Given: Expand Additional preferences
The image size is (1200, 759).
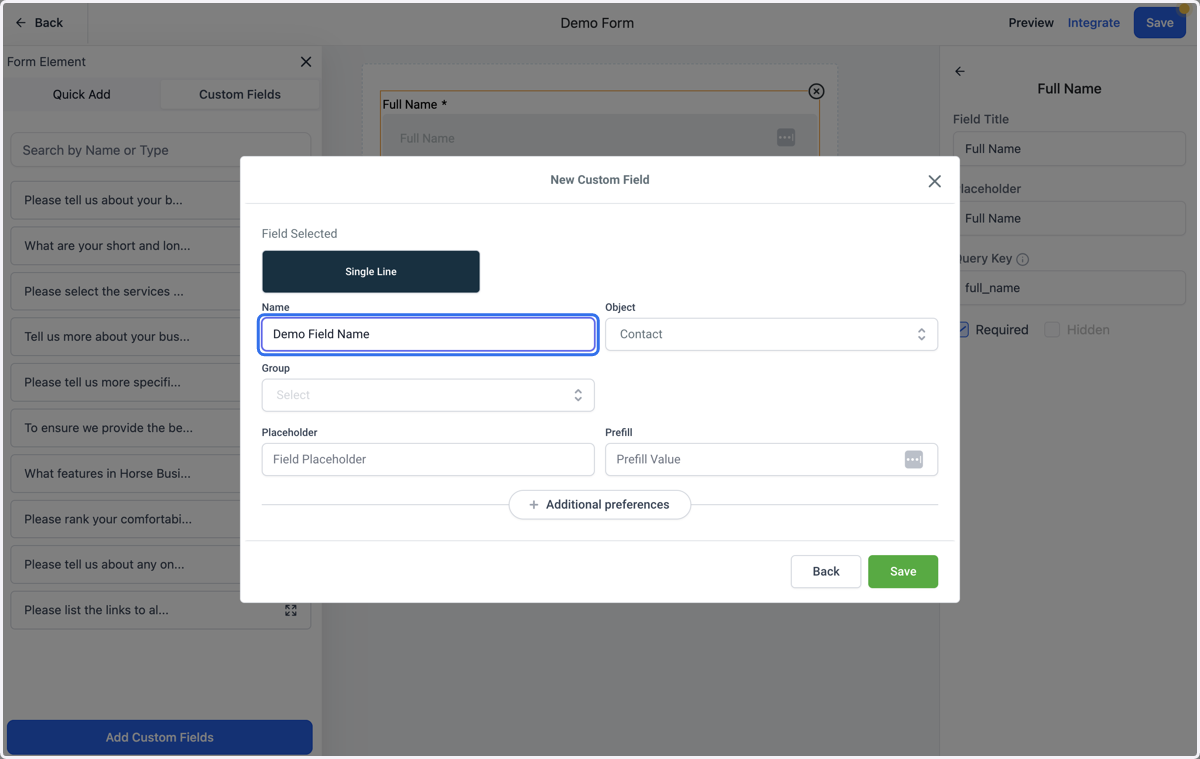Looking at the screenshot, I should [x=600, y=505].
